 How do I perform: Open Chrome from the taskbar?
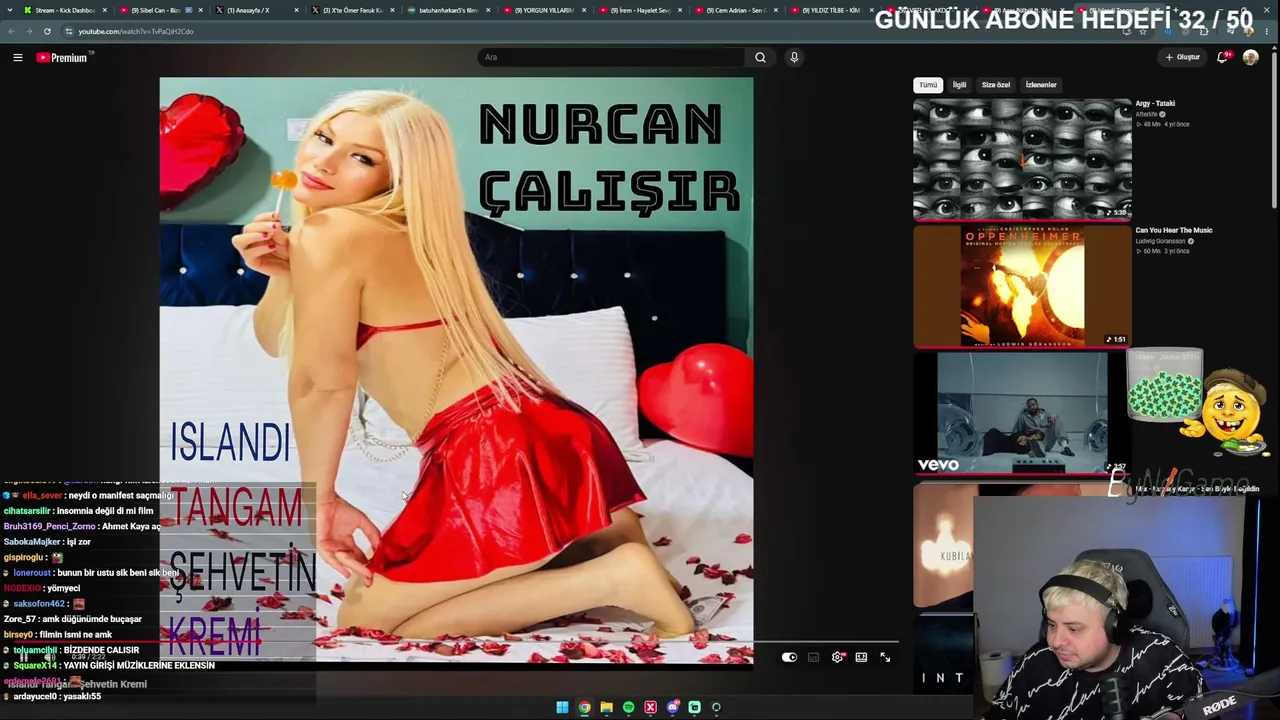pos(584,707)
